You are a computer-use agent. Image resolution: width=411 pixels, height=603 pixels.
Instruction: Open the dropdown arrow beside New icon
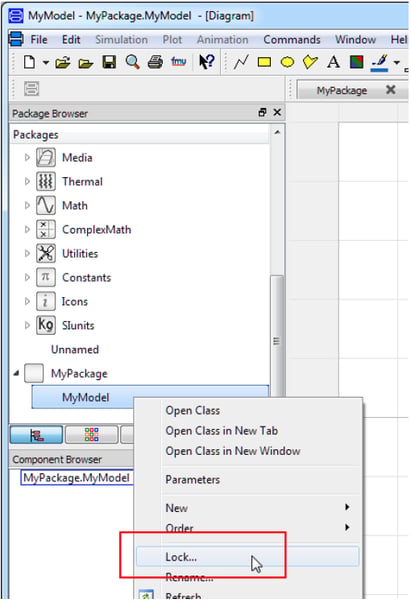tap(45, 62)
